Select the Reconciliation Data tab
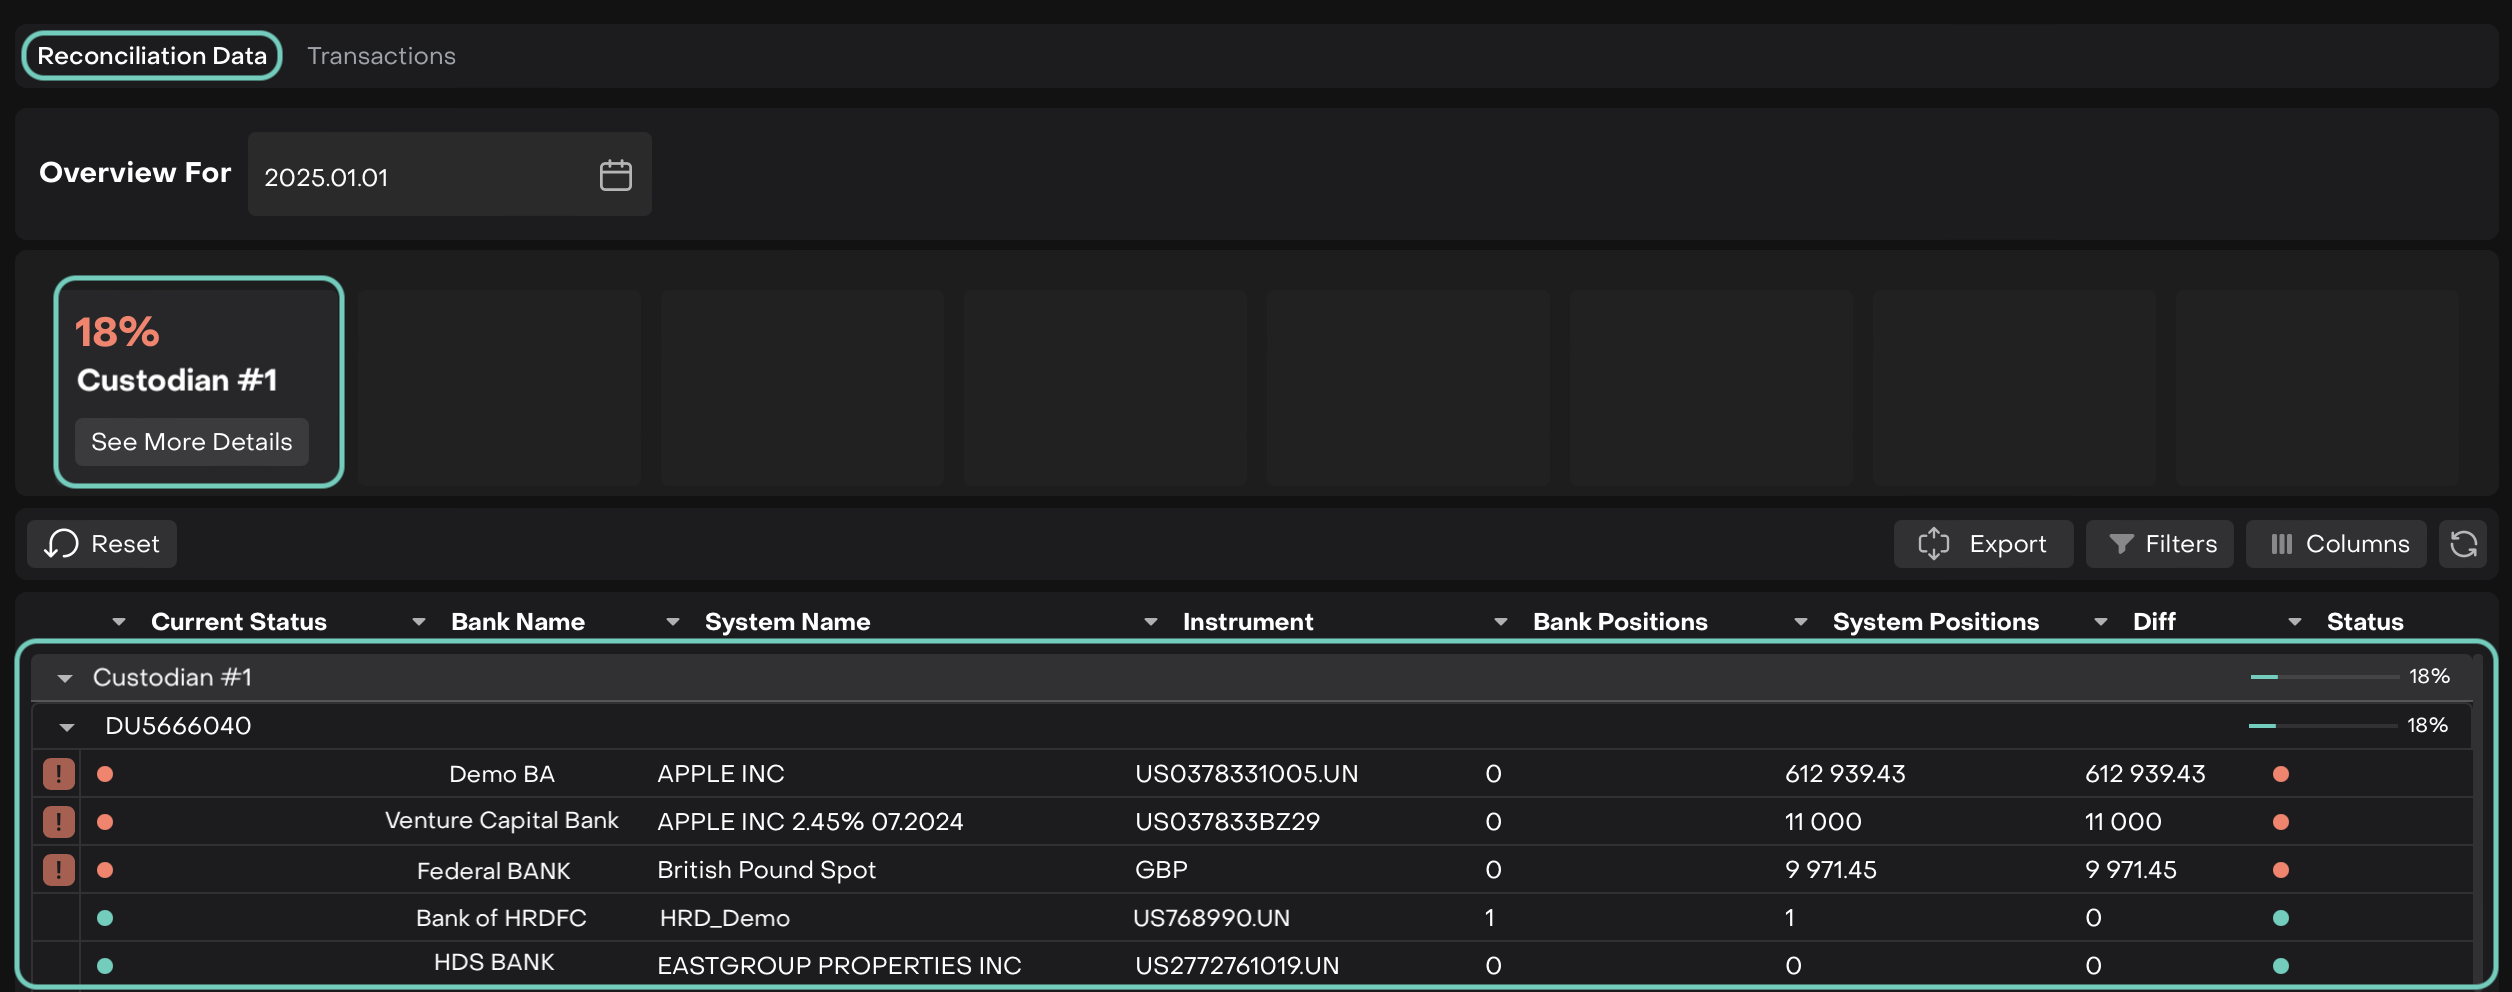The width and height of the screenshot is (2512, 992). pos(152,56)
